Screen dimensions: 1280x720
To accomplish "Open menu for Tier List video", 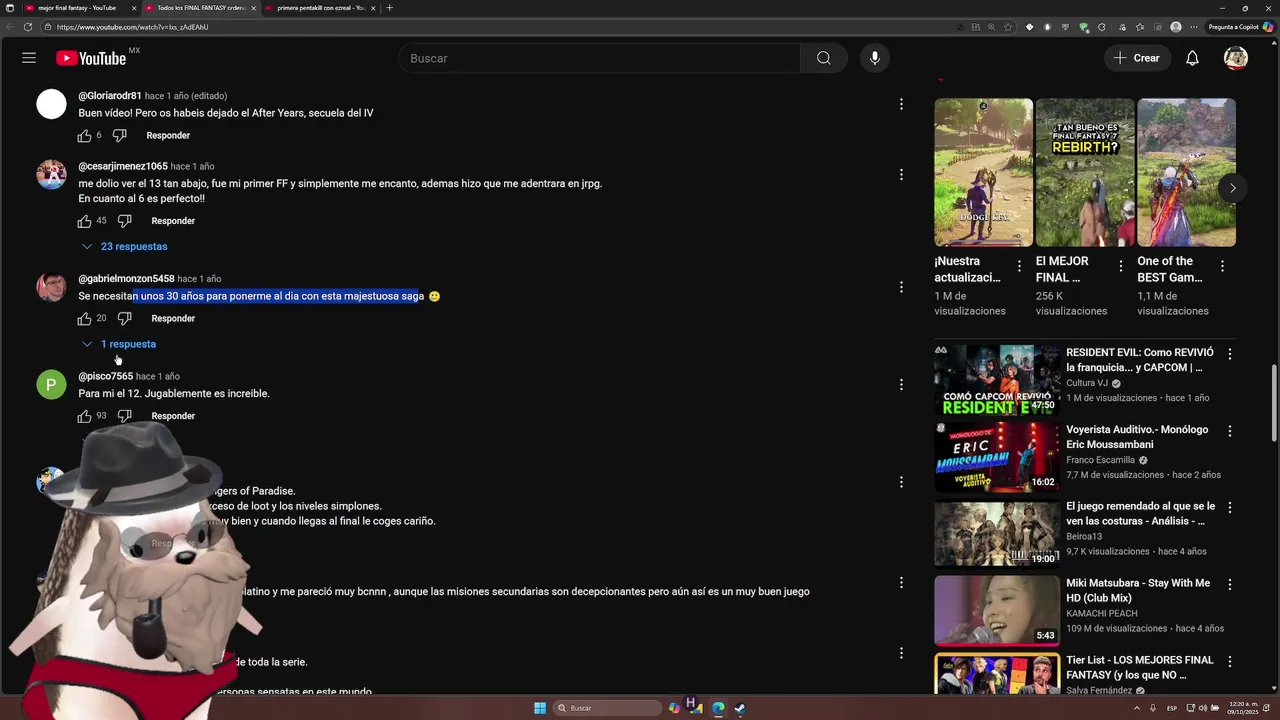I will (x=1230, y=662).
